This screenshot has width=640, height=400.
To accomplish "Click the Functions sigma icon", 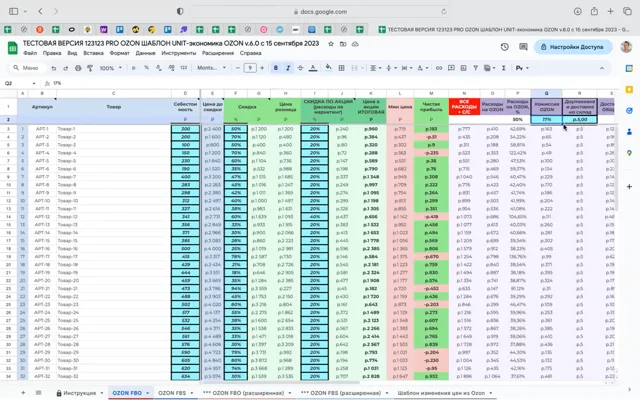I will click(504, 68).
